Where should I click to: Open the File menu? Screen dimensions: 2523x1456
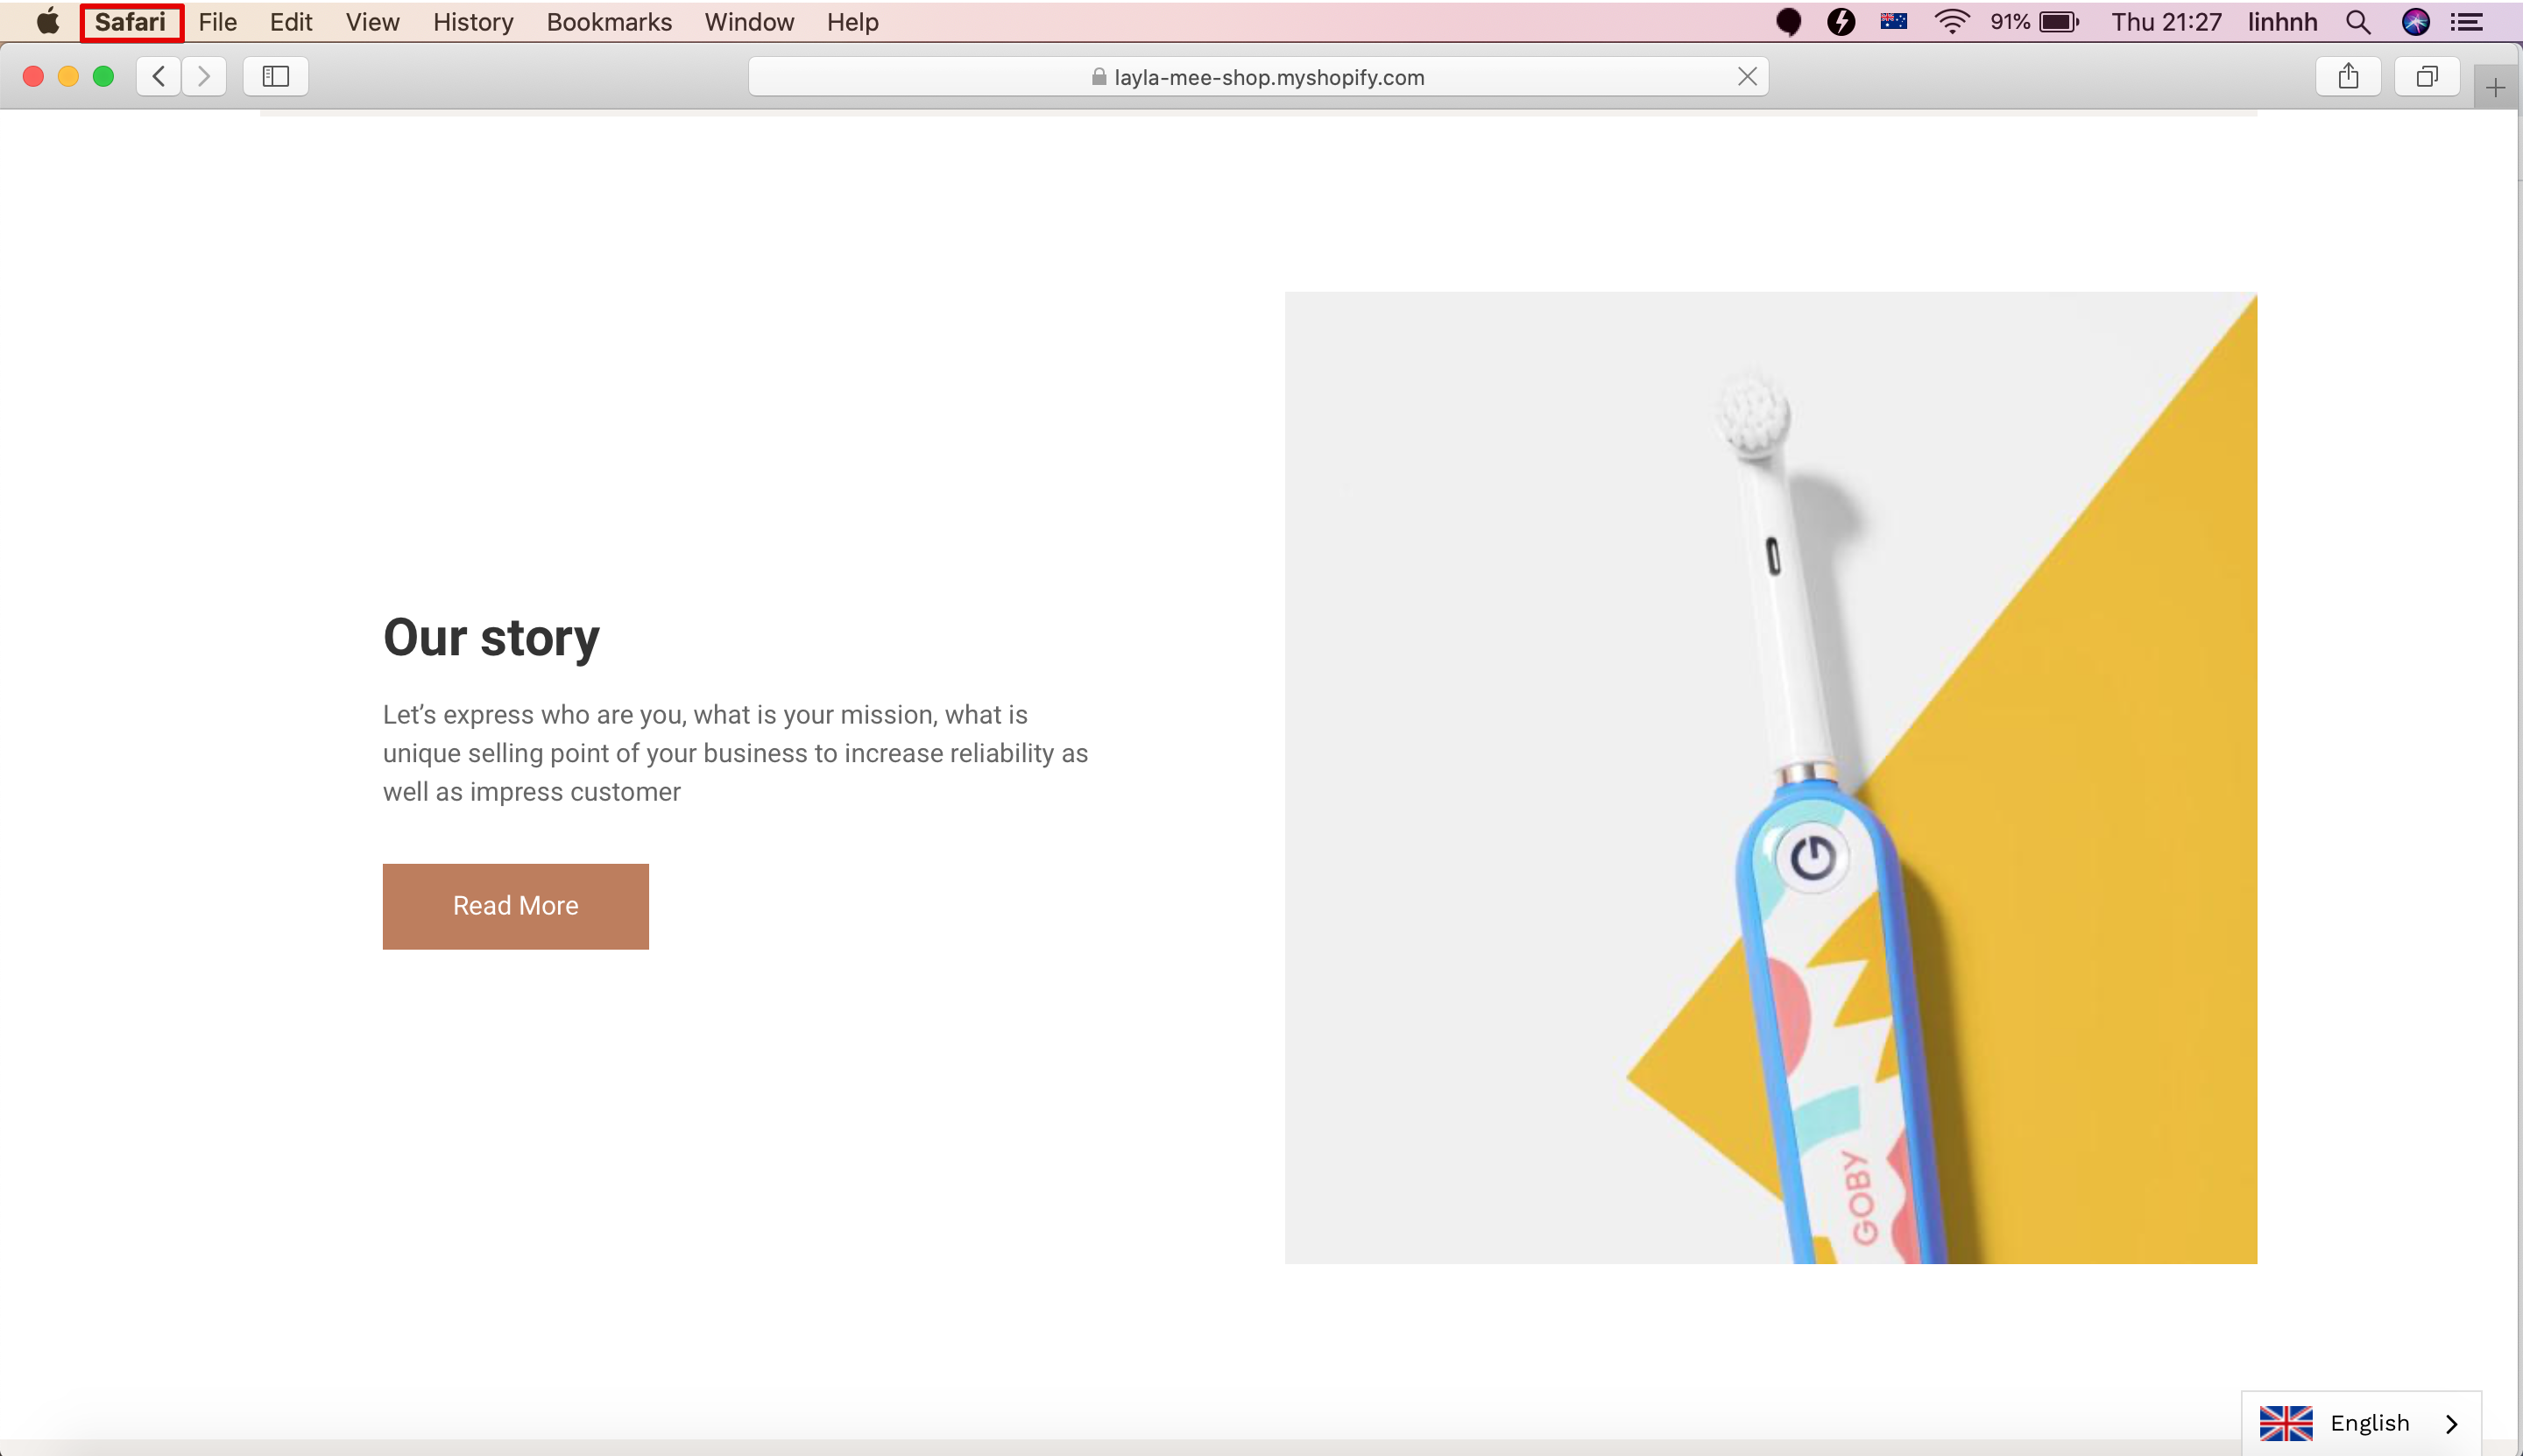tap(217, 22)
